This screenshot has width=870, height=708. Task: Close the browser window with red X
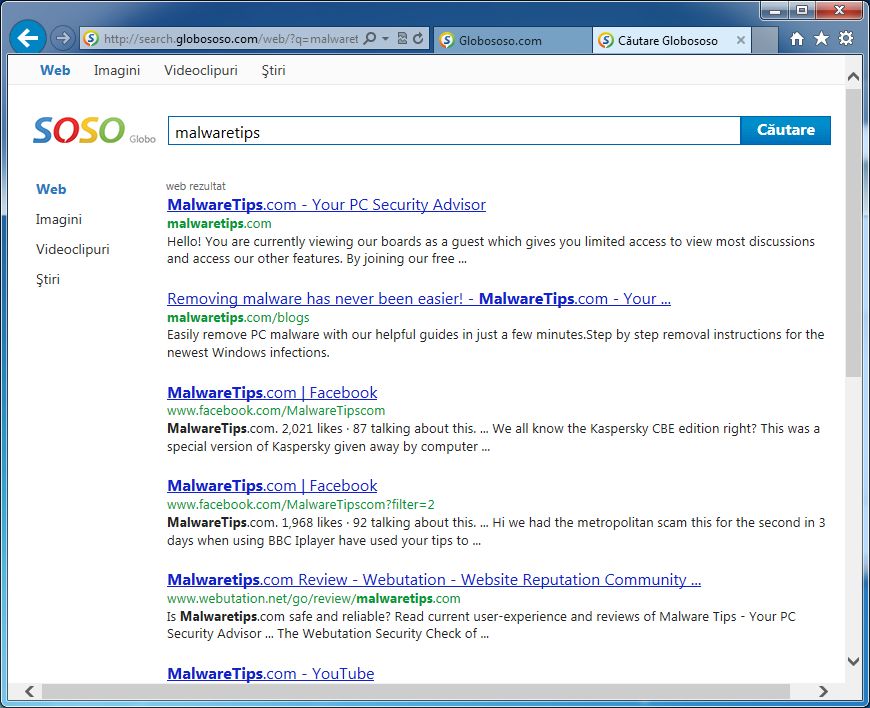point(839,11)
